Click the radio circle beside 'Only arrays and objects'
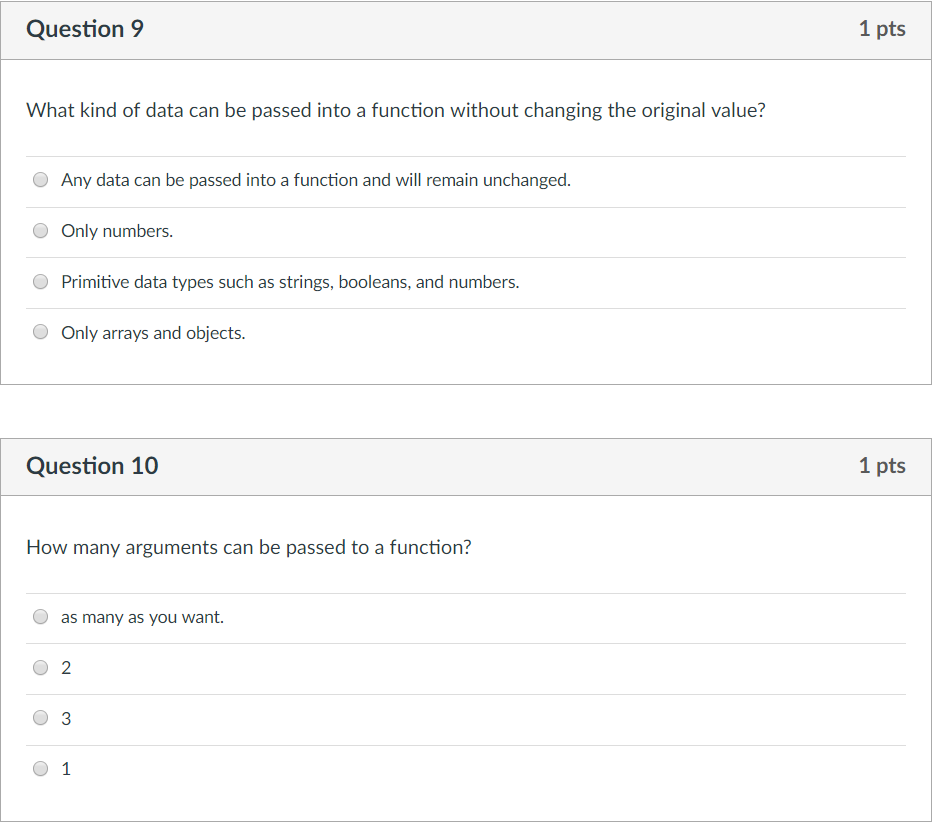The height and width of the screenshot is (826, 939). pos(40,331)
